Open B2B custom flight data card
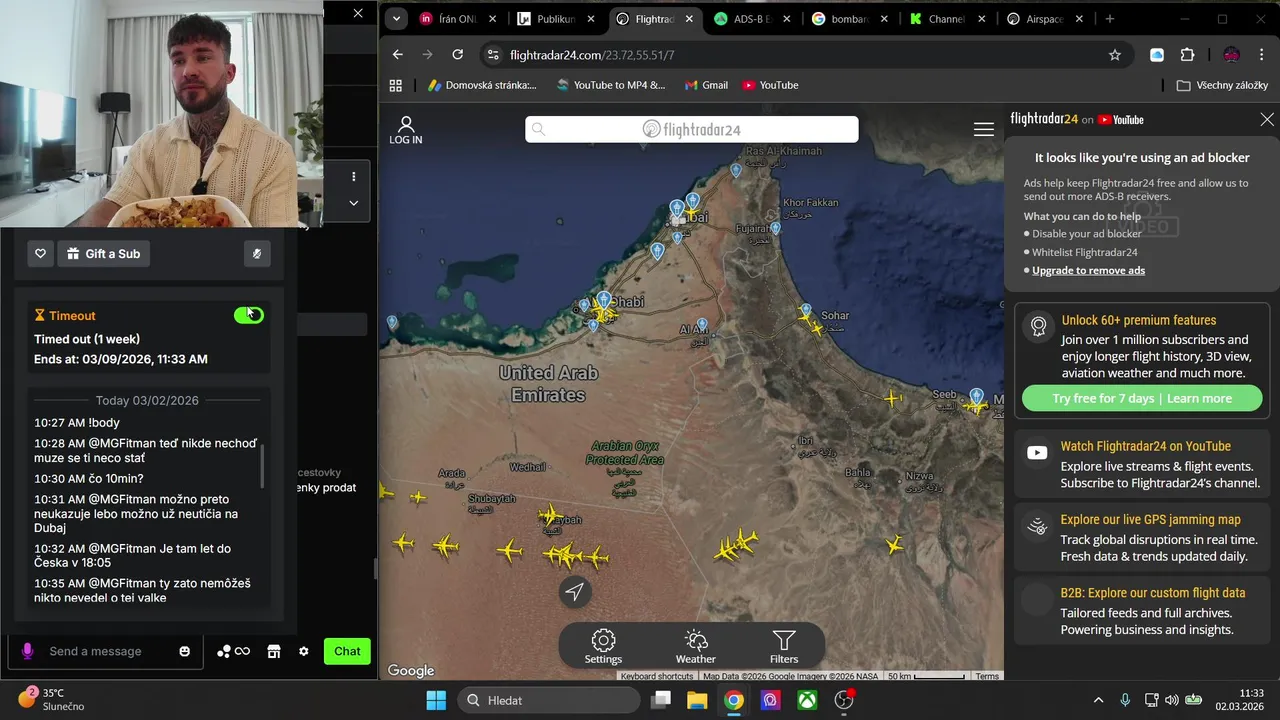The width and height of the screenshot is (1280, 720). click(x=1142, y=610)
